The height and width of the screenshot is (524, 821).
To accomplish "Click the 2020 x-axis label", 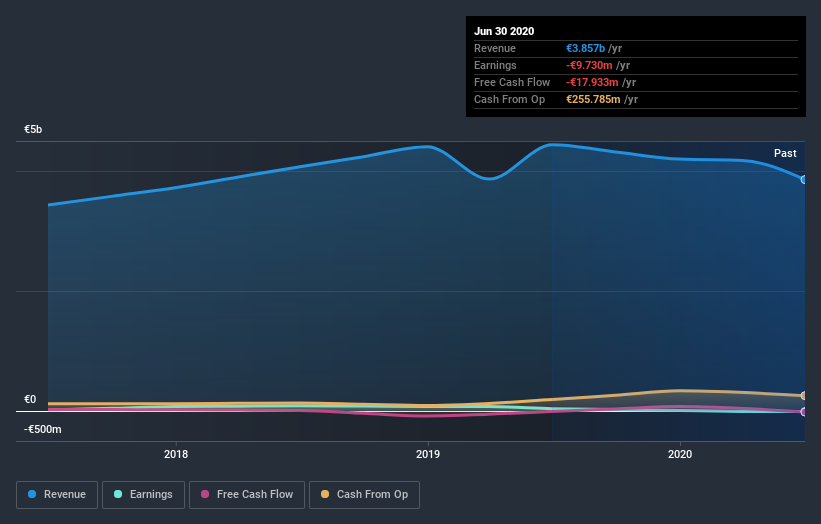I will pyautogui.click(x=680, y=454).
